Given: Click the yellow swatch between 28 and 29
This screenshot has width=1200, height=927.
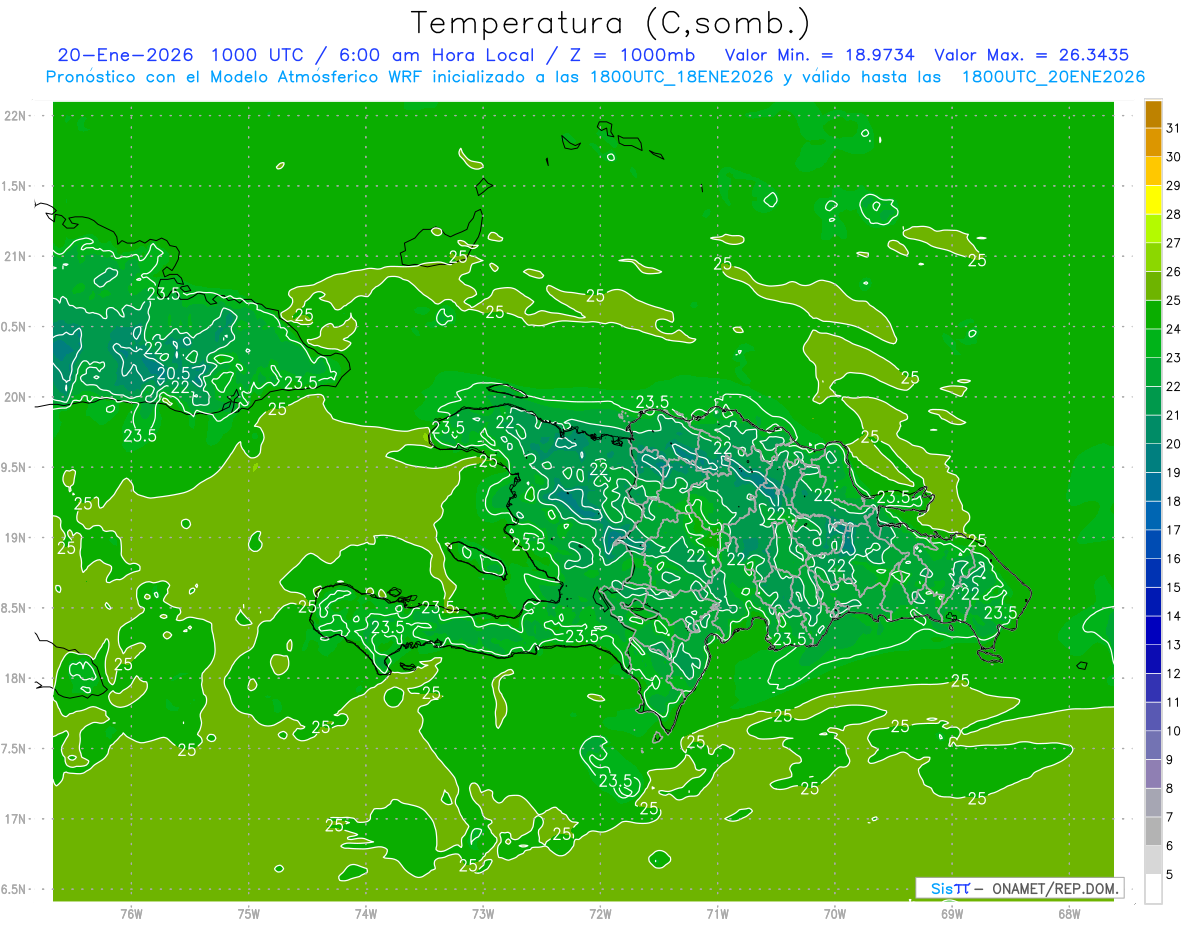Looking at the screenshot, I should click(x=1153, y=200).
